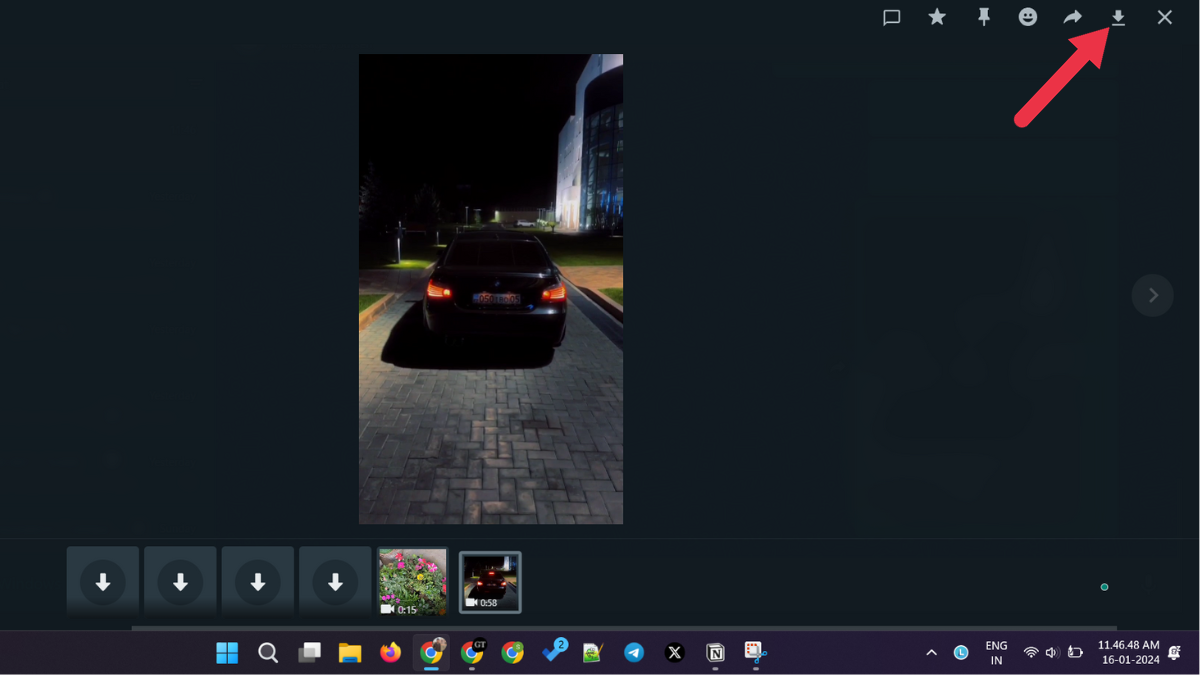
Task: Open comments for this media
Action: (891, 17)
